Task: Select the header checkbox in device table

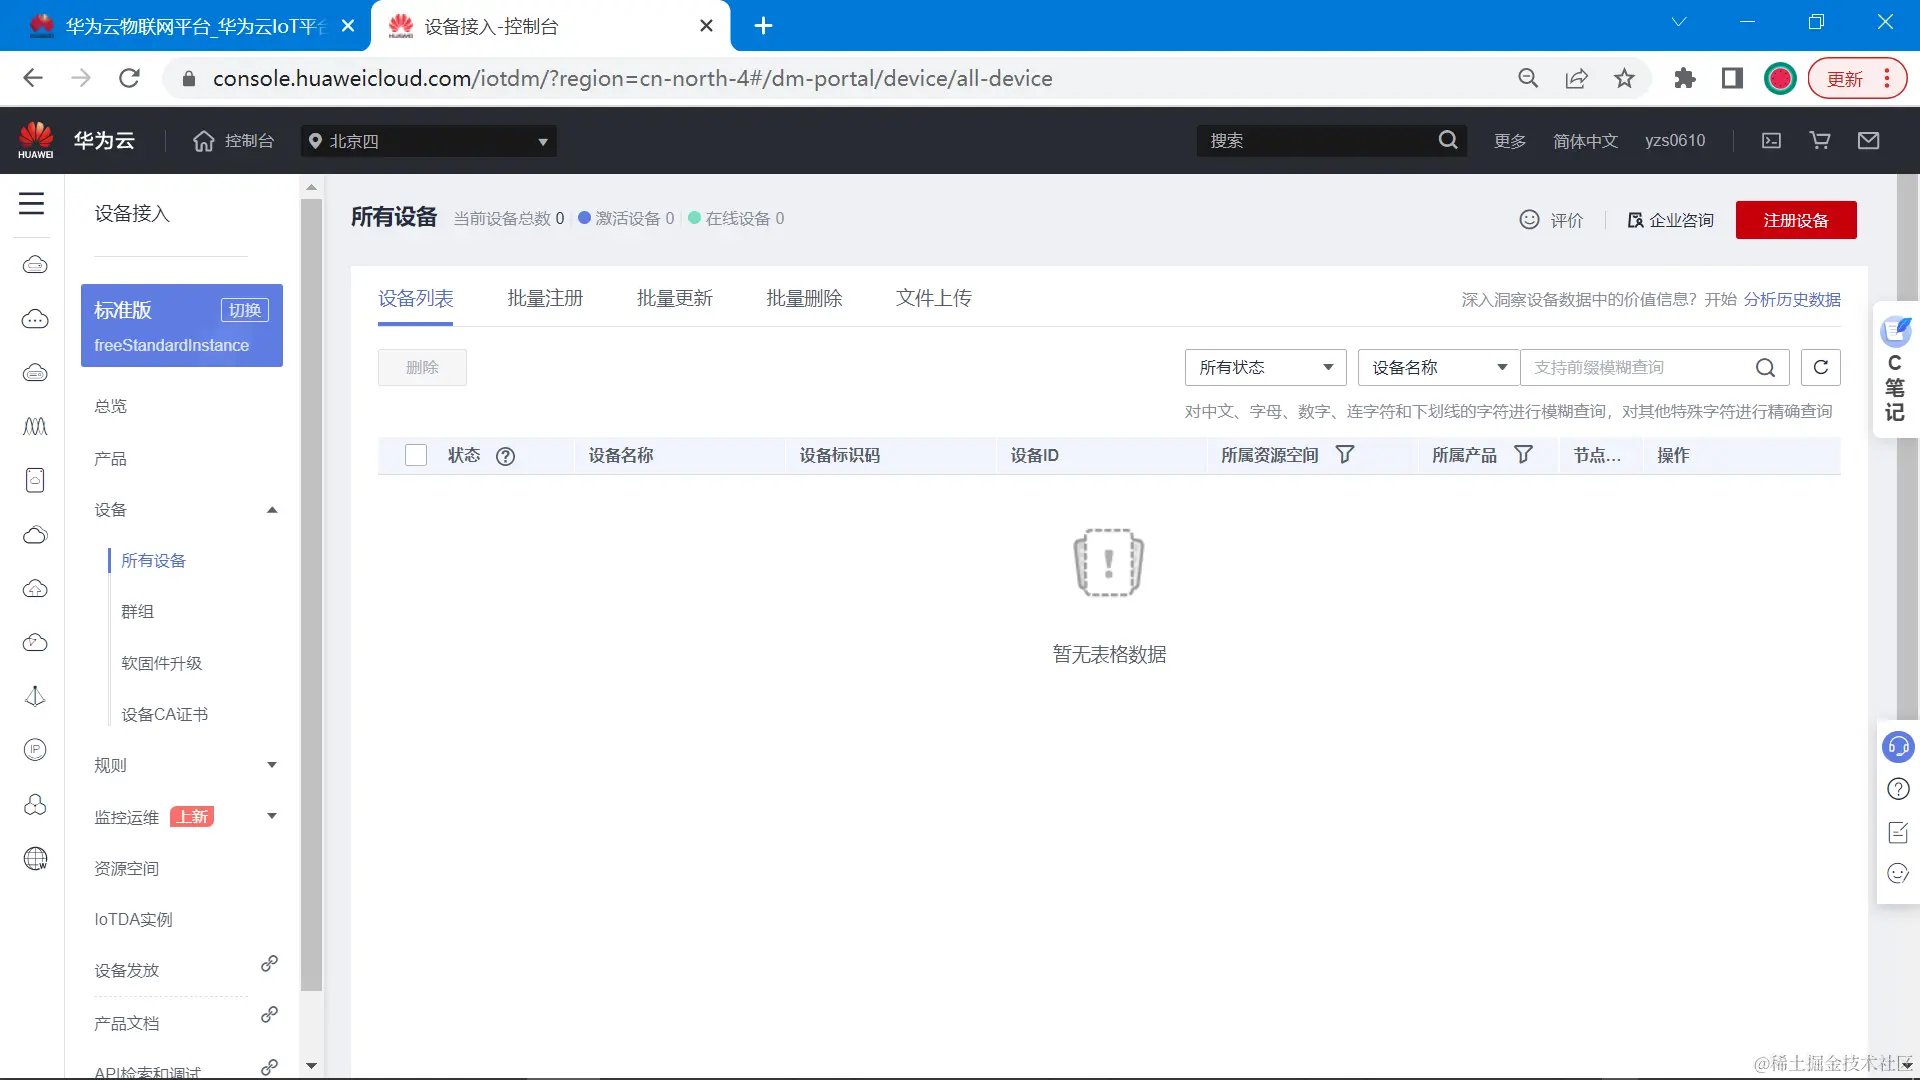Action: [415, 455]
